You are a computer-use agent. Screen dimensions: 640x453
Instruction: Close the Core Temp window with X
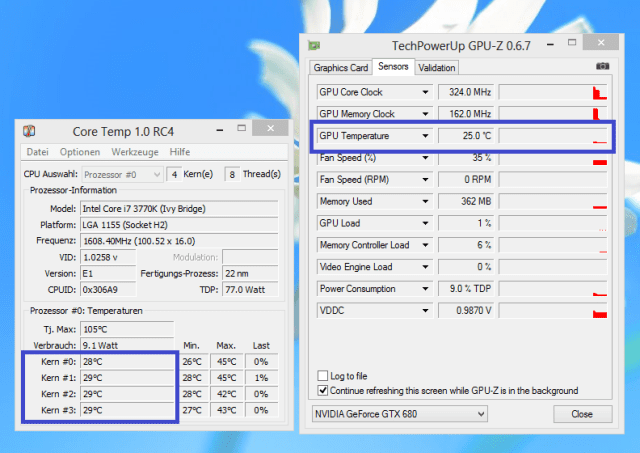coord(270,129)
